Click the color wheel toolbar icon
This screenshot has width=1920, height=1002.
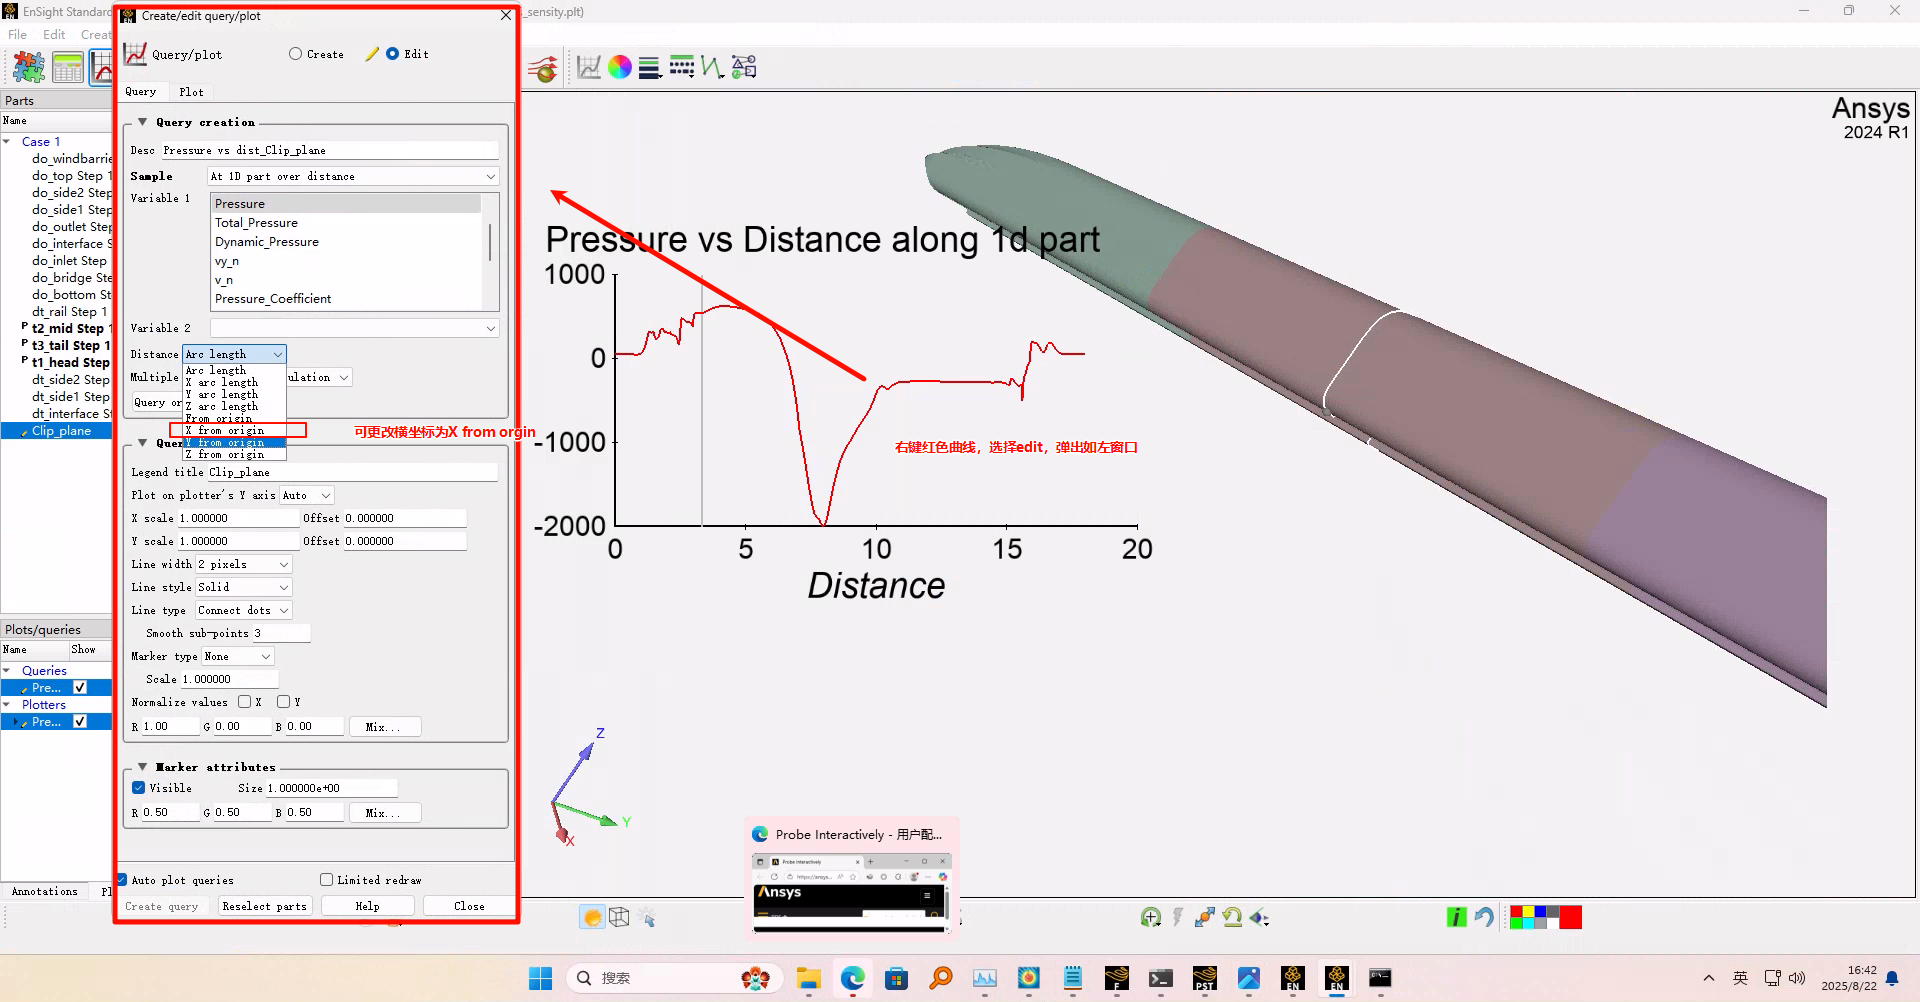(620, 67)
